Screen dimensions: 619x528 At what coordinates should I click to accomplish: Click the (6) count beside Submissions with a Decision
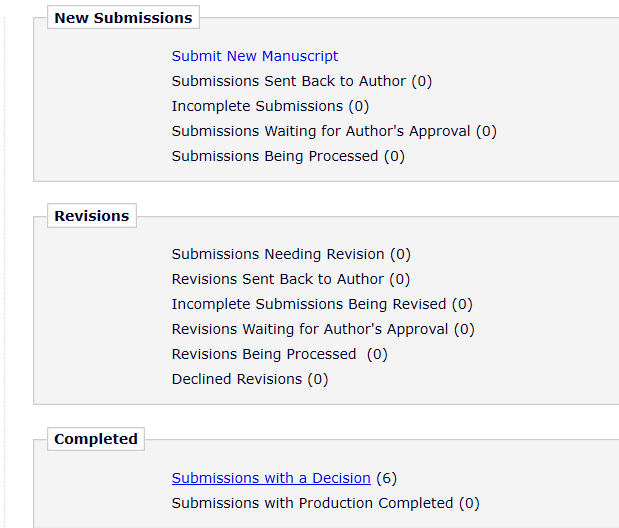tap(386, 478)
